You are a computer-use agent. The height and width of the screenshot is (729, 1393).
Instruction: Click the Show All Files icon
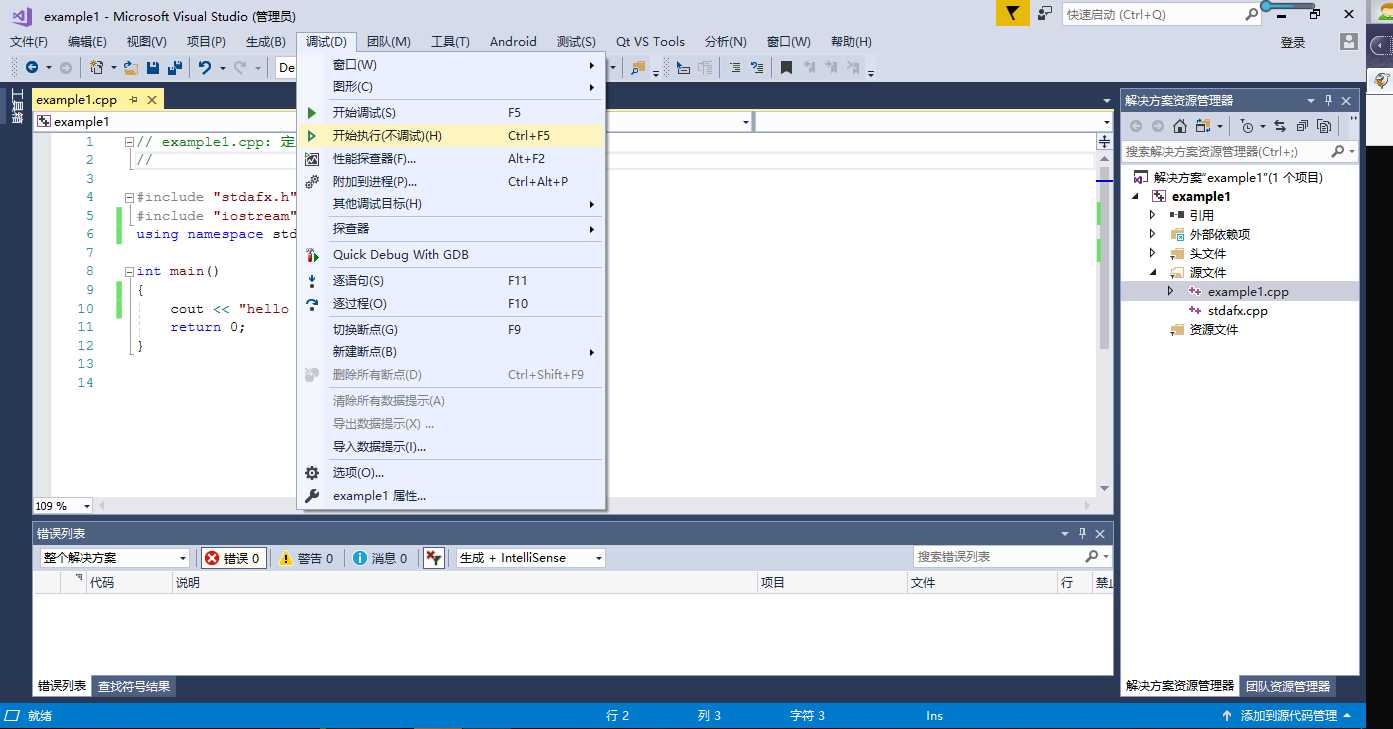(x=1324, y=126)
